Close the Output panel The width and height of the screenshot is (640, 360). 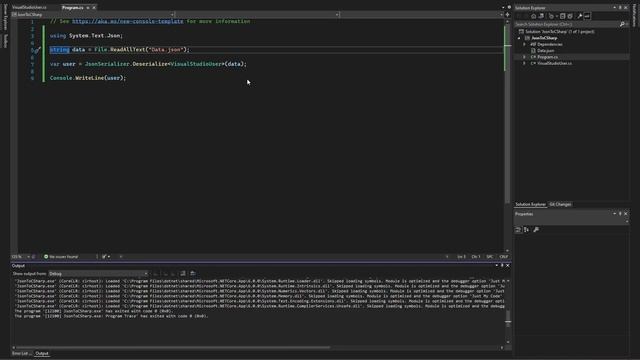click(x=508, y=266)
